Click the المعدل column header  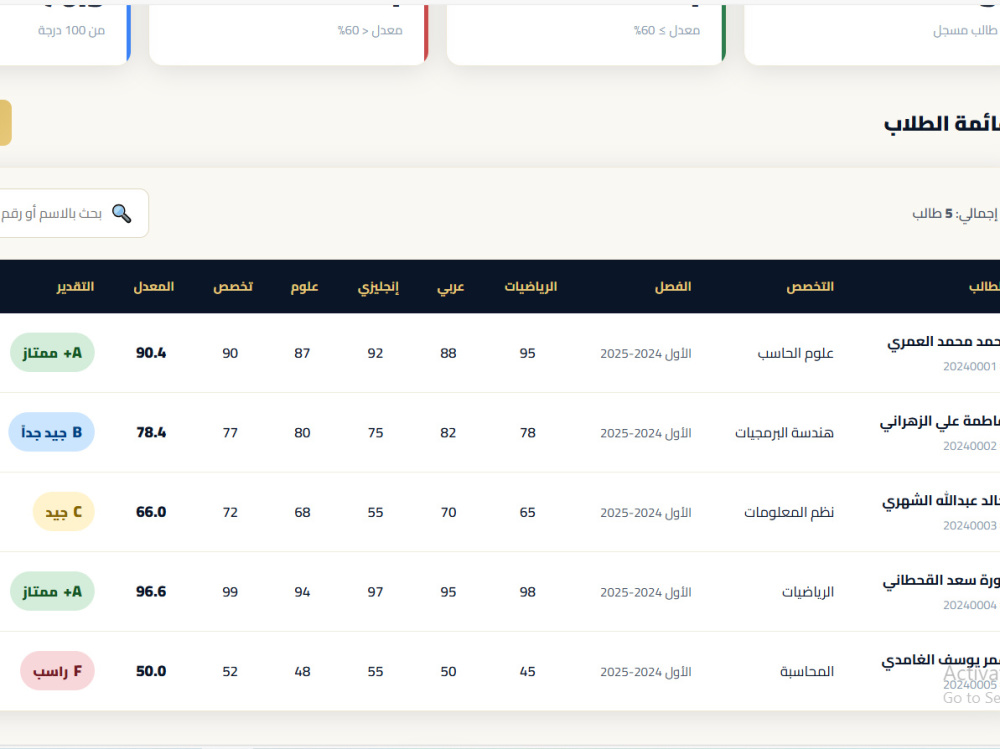point(153,286)
